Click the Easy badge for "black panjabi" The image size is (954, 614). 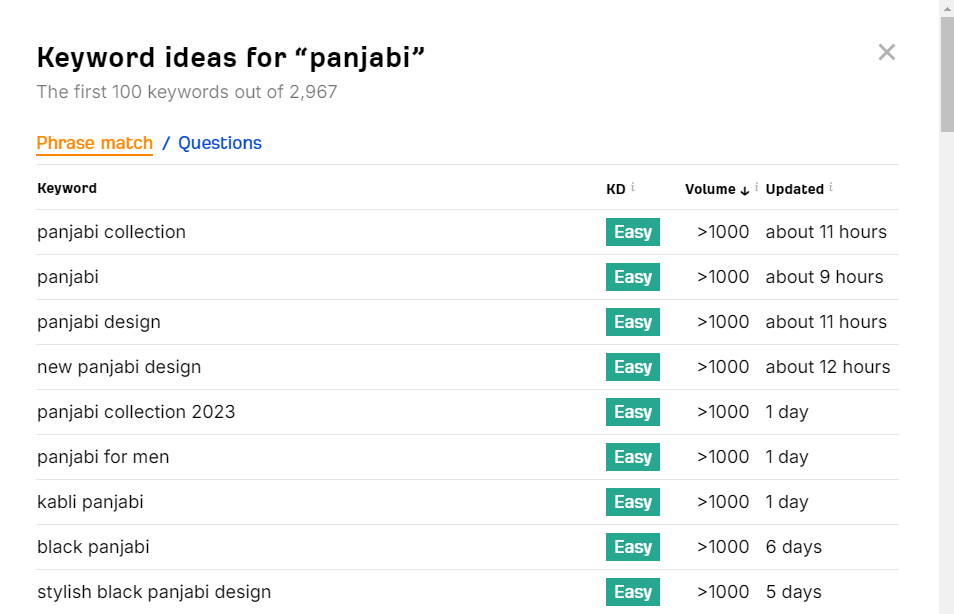(633, 547)
